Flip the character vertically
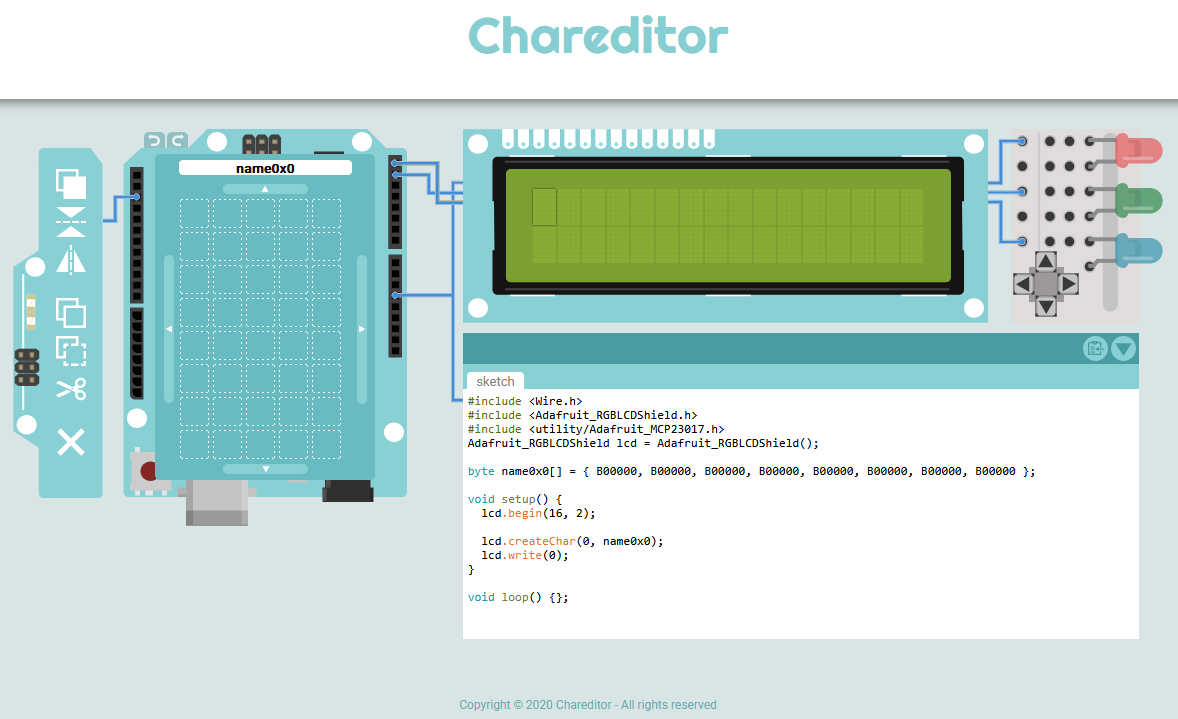 pos(71,221)
